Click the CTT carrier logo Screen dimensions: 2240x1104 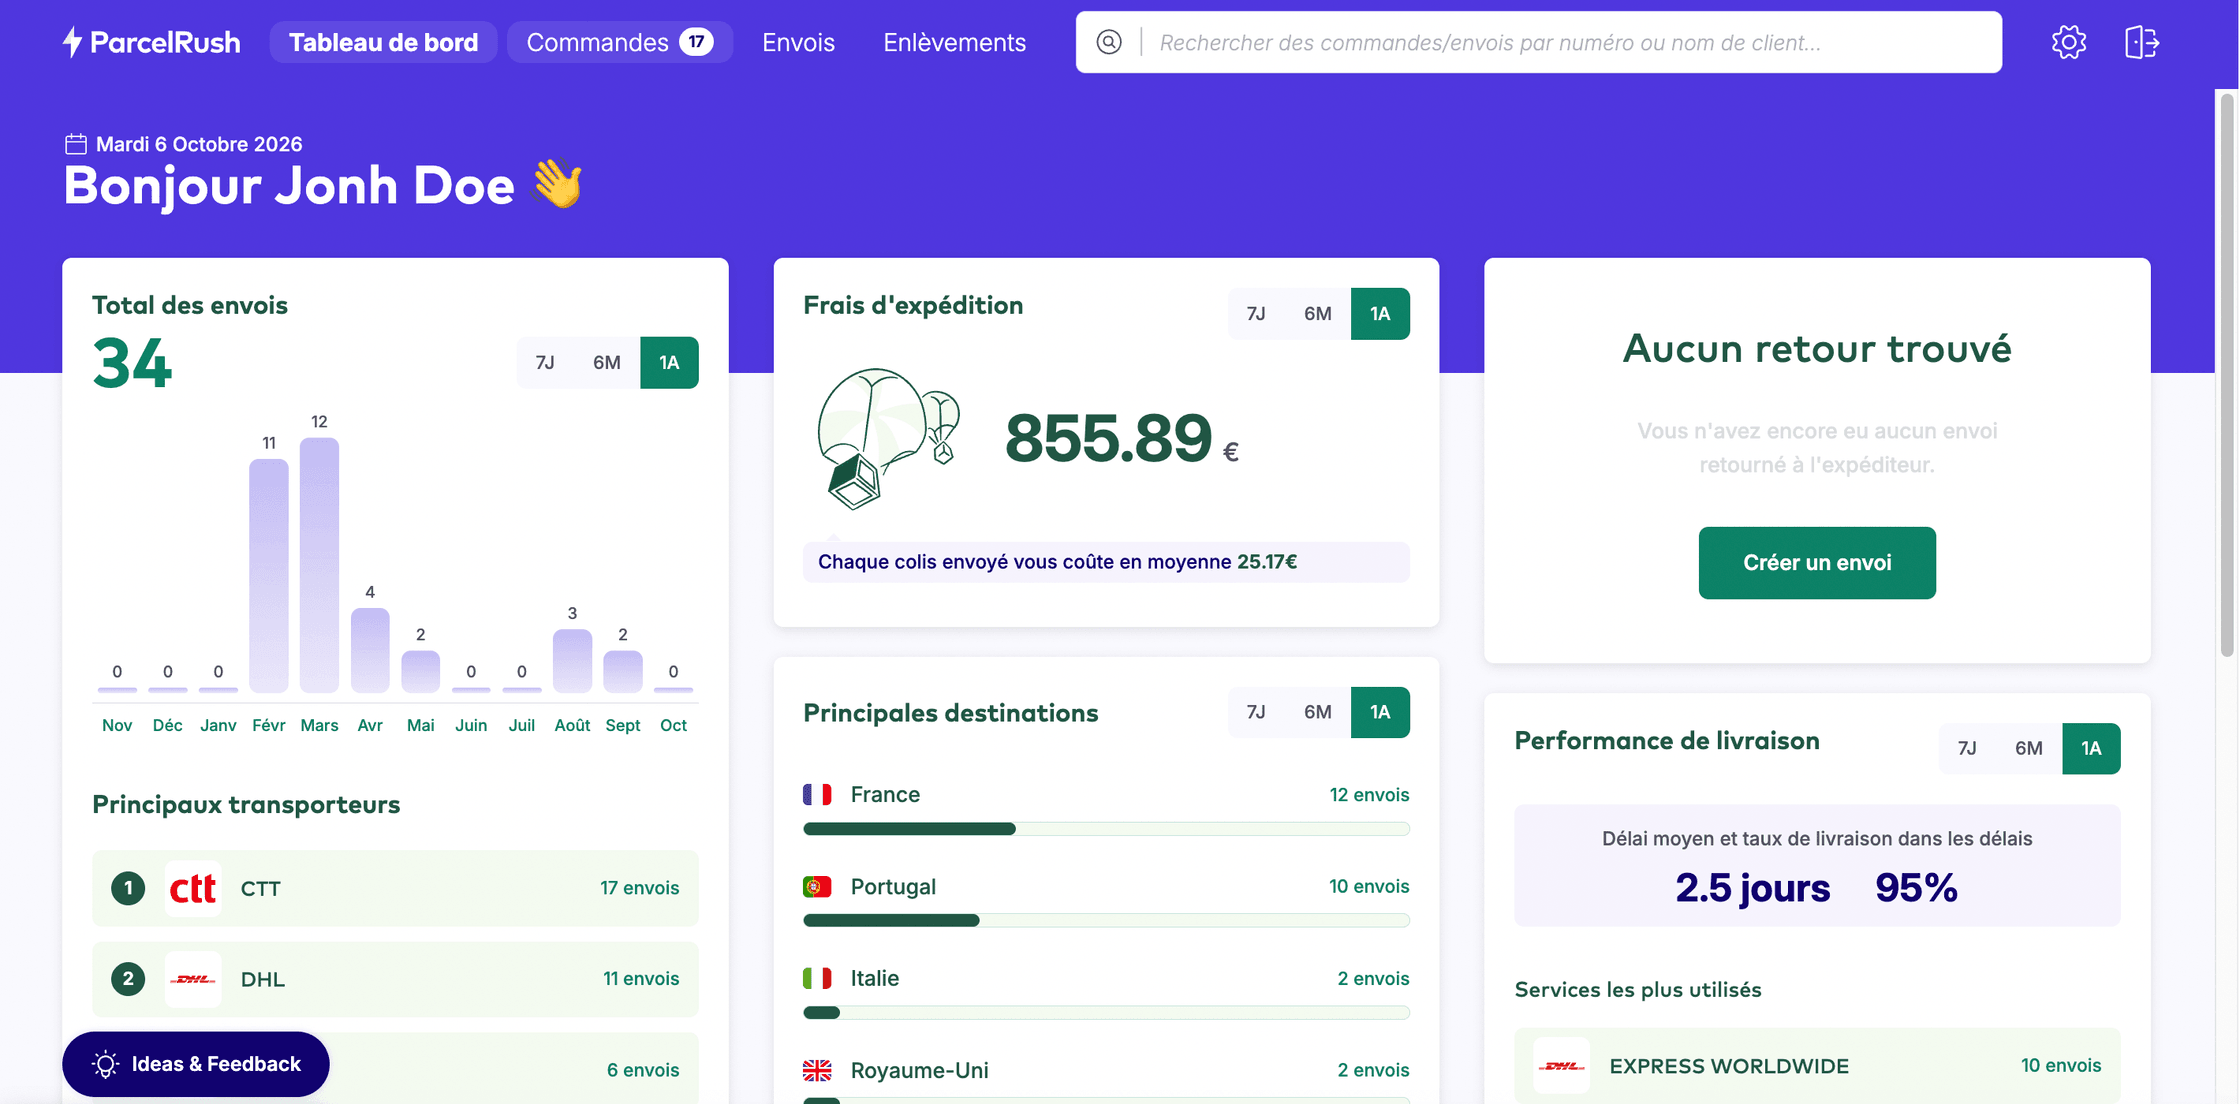[193, 888]
